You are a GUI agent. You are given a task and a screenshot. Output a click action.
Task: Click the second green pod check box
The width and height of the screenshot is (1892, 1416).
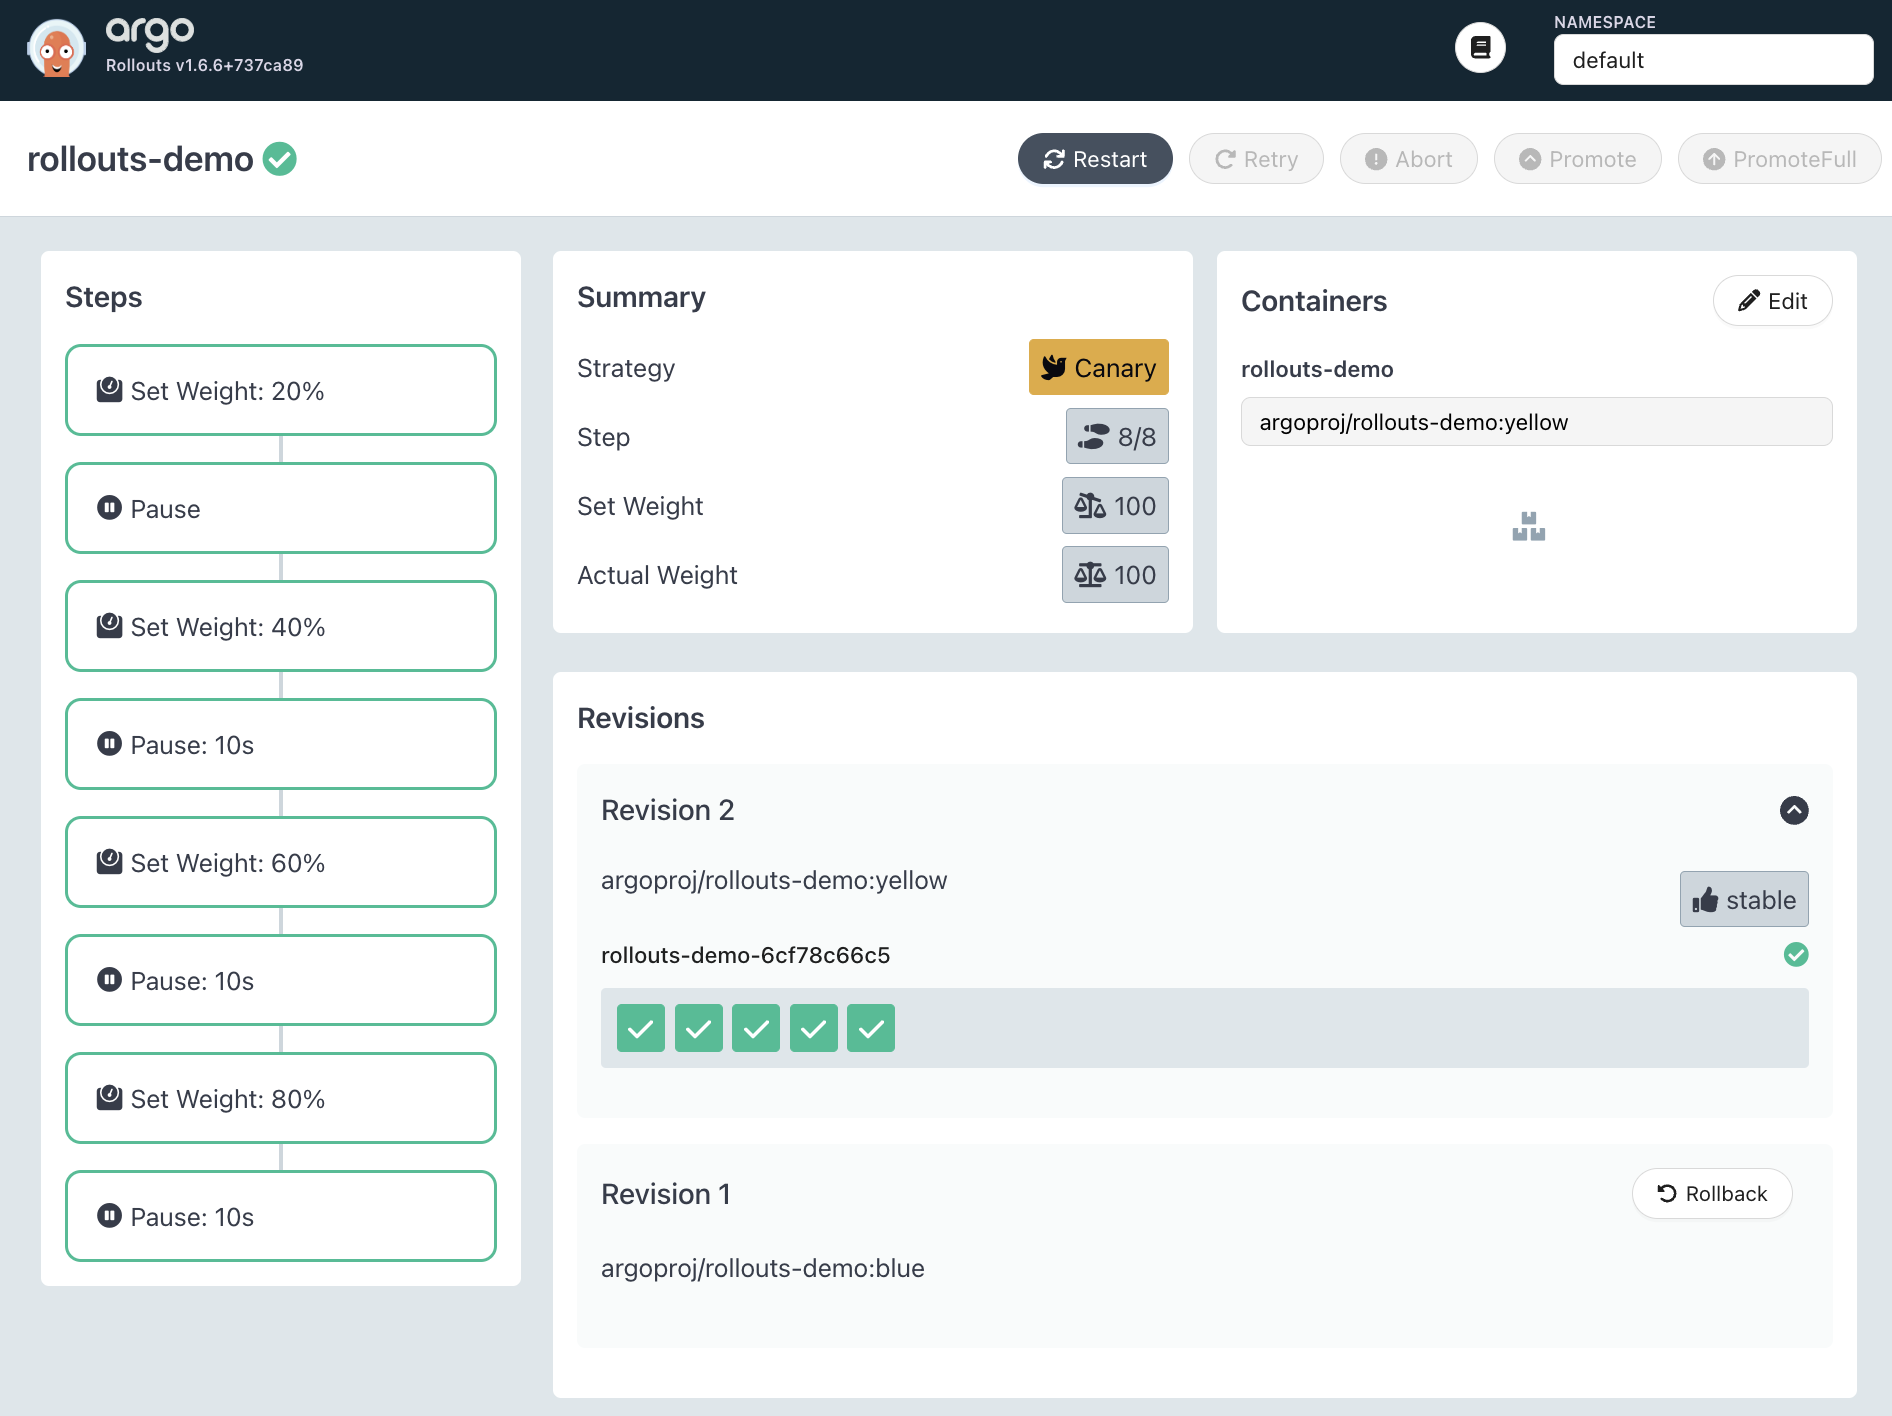[x=699, y=1028]
